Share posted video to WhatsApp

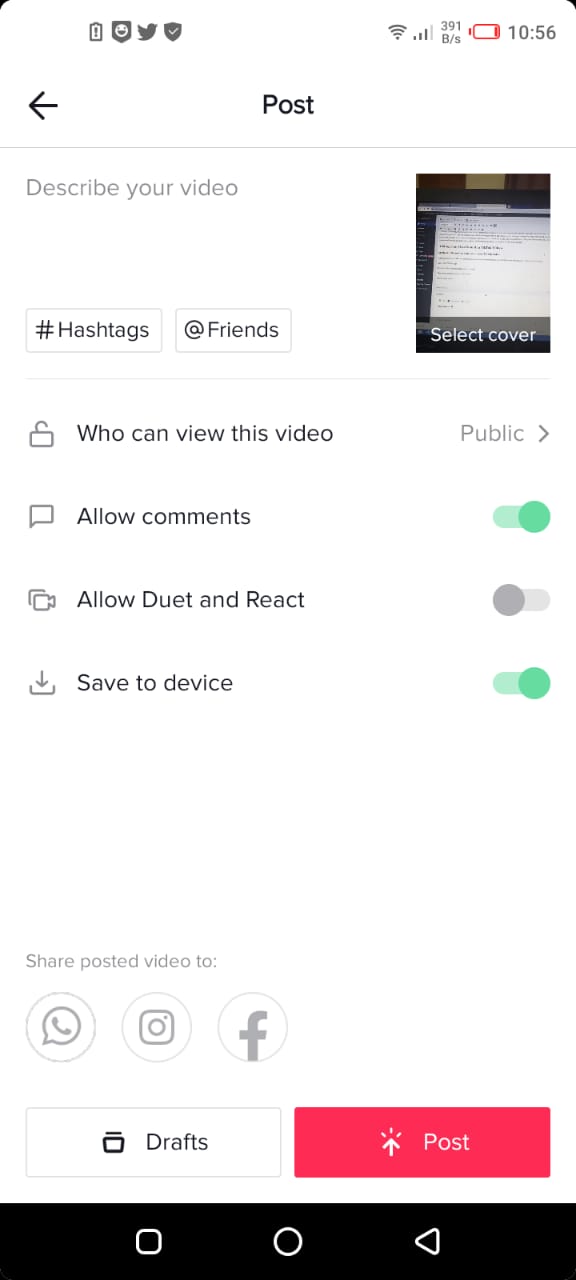(x=61, y=1027)
